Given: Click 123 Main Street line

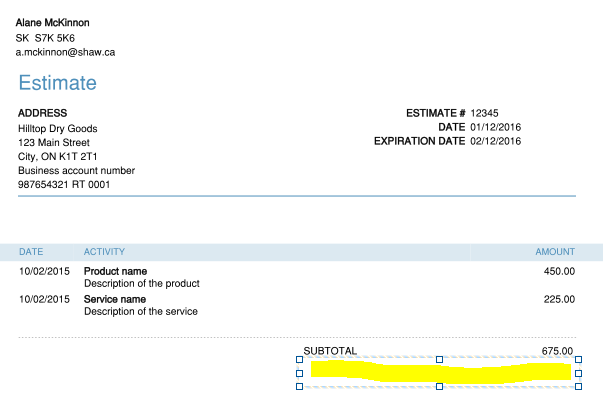Looking at the screenshot, I should coord(54,143).
